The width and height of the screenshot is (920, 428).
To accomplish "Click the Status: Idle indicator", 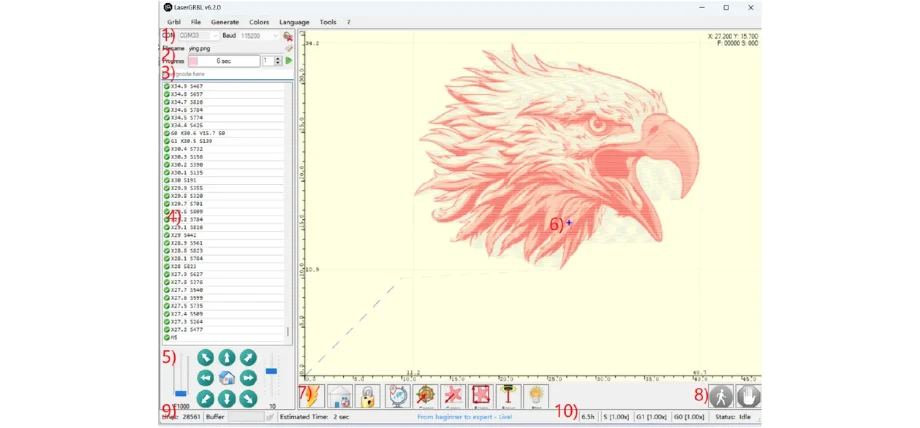I will click(733, 417).
